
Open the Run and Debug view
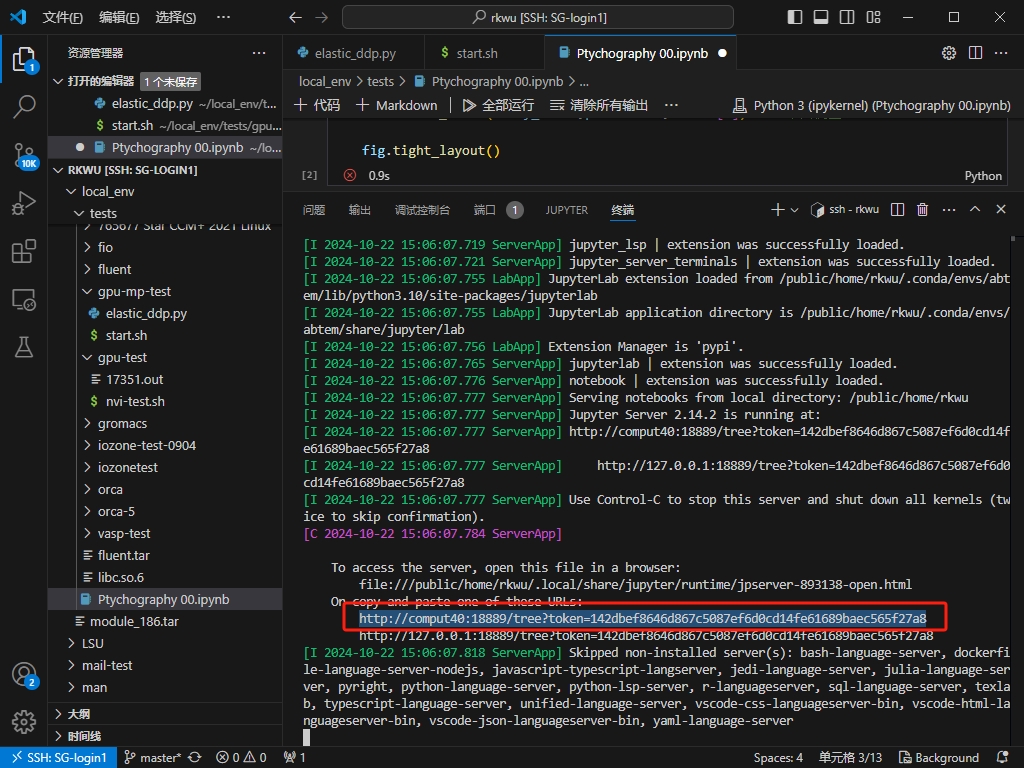click(24, 203)
